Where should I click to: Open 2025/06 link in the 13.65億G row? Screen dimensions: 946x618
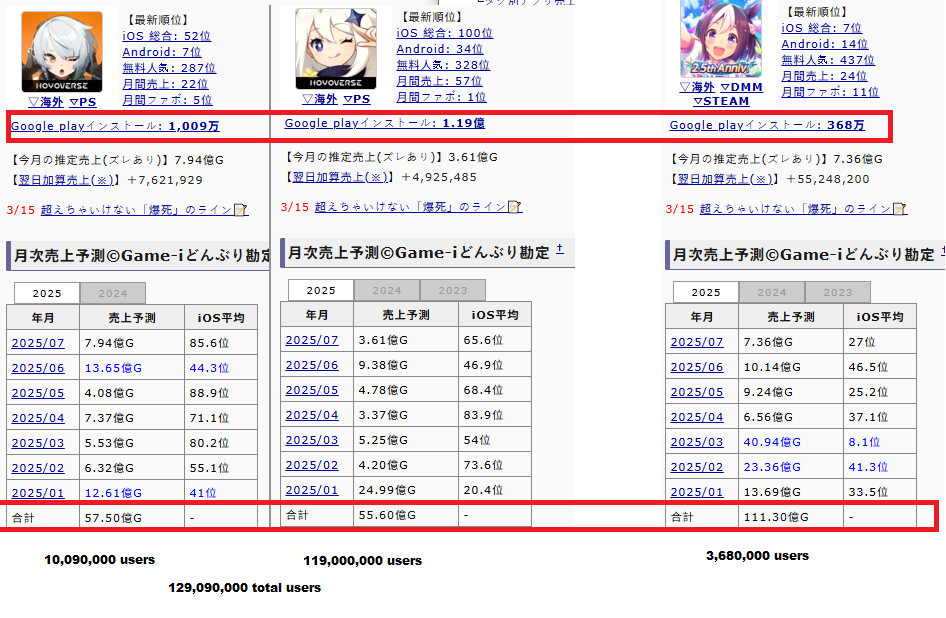37,368
